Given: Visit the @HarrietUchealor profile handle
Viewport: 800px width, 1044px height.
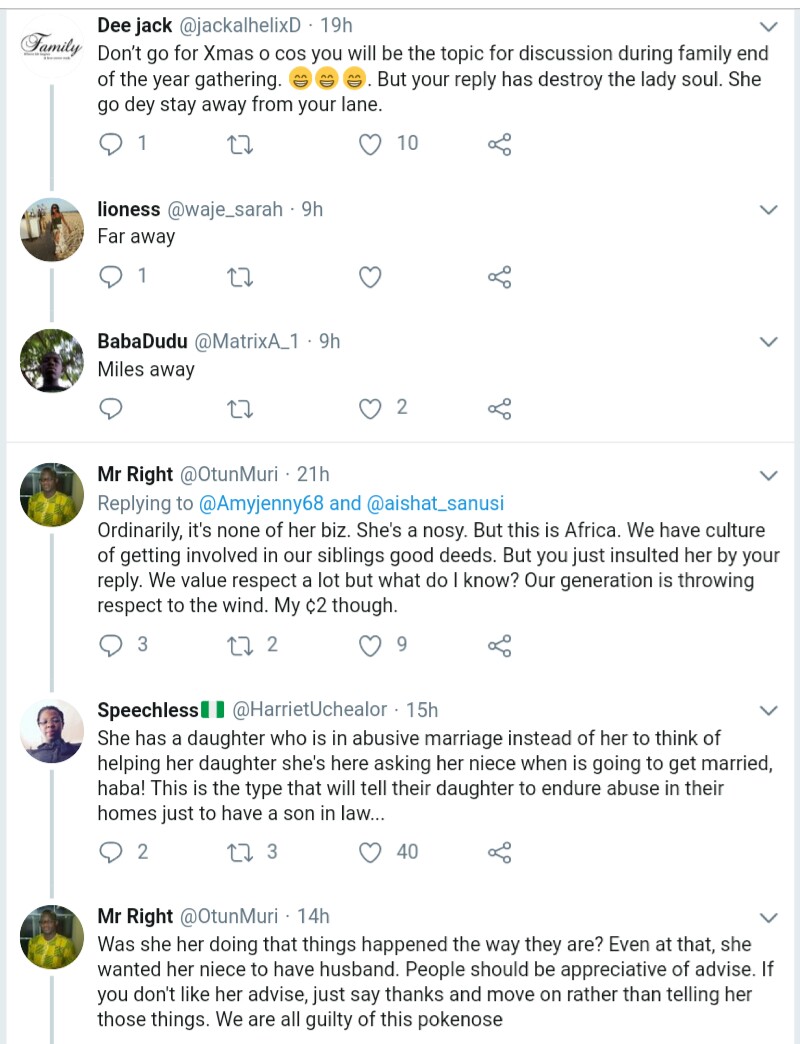Looking at the screenshot, I should point(310,710).
